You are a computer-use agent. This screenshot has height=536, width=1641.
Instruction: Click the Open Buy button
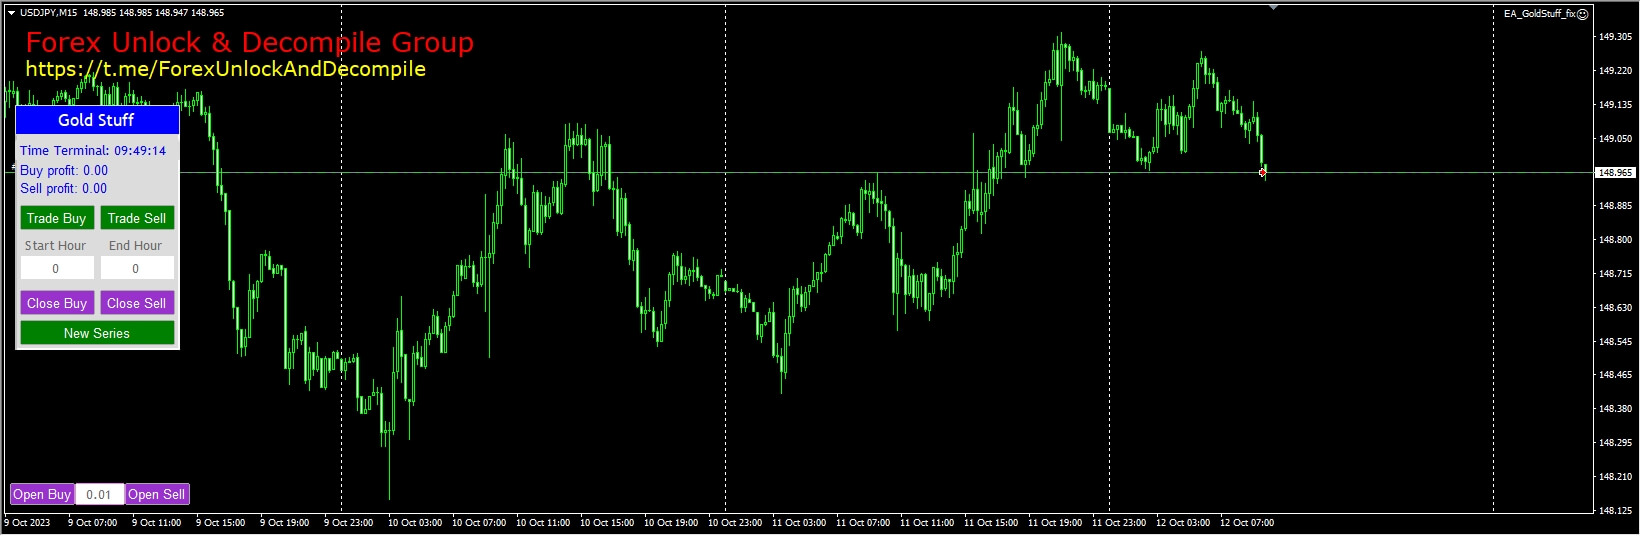42,494
